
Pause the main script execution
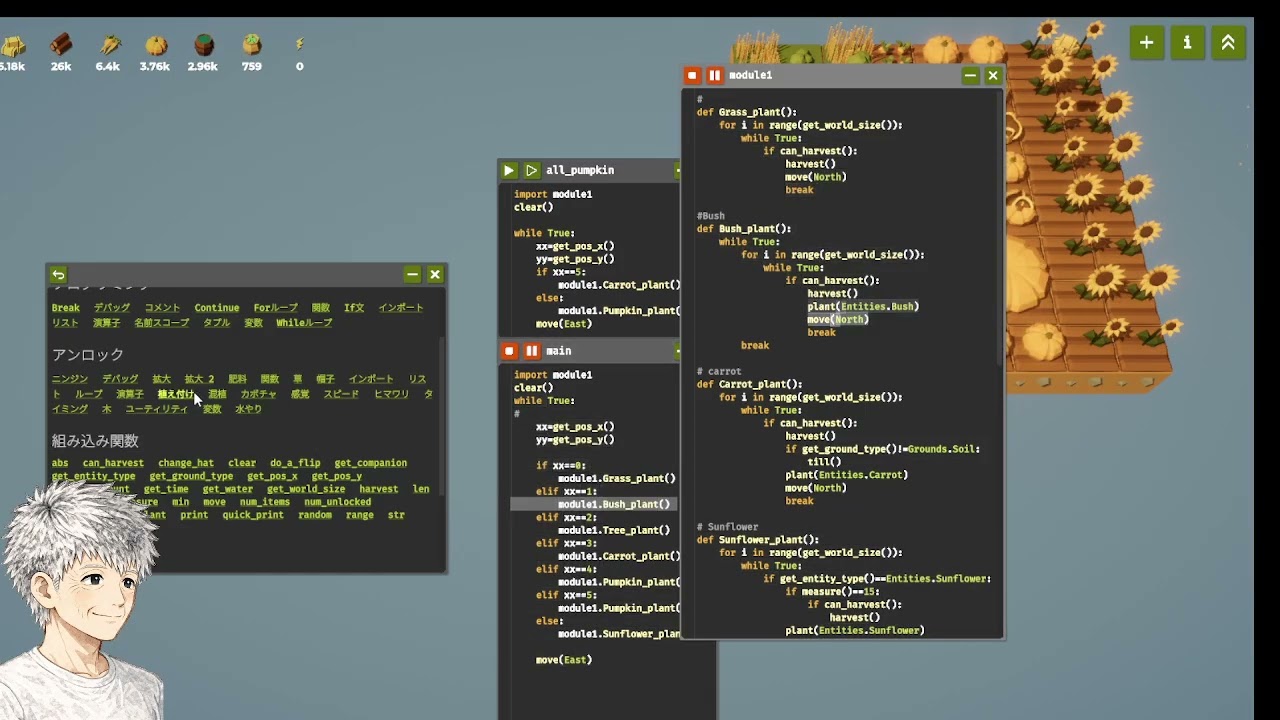click(532, 351)
